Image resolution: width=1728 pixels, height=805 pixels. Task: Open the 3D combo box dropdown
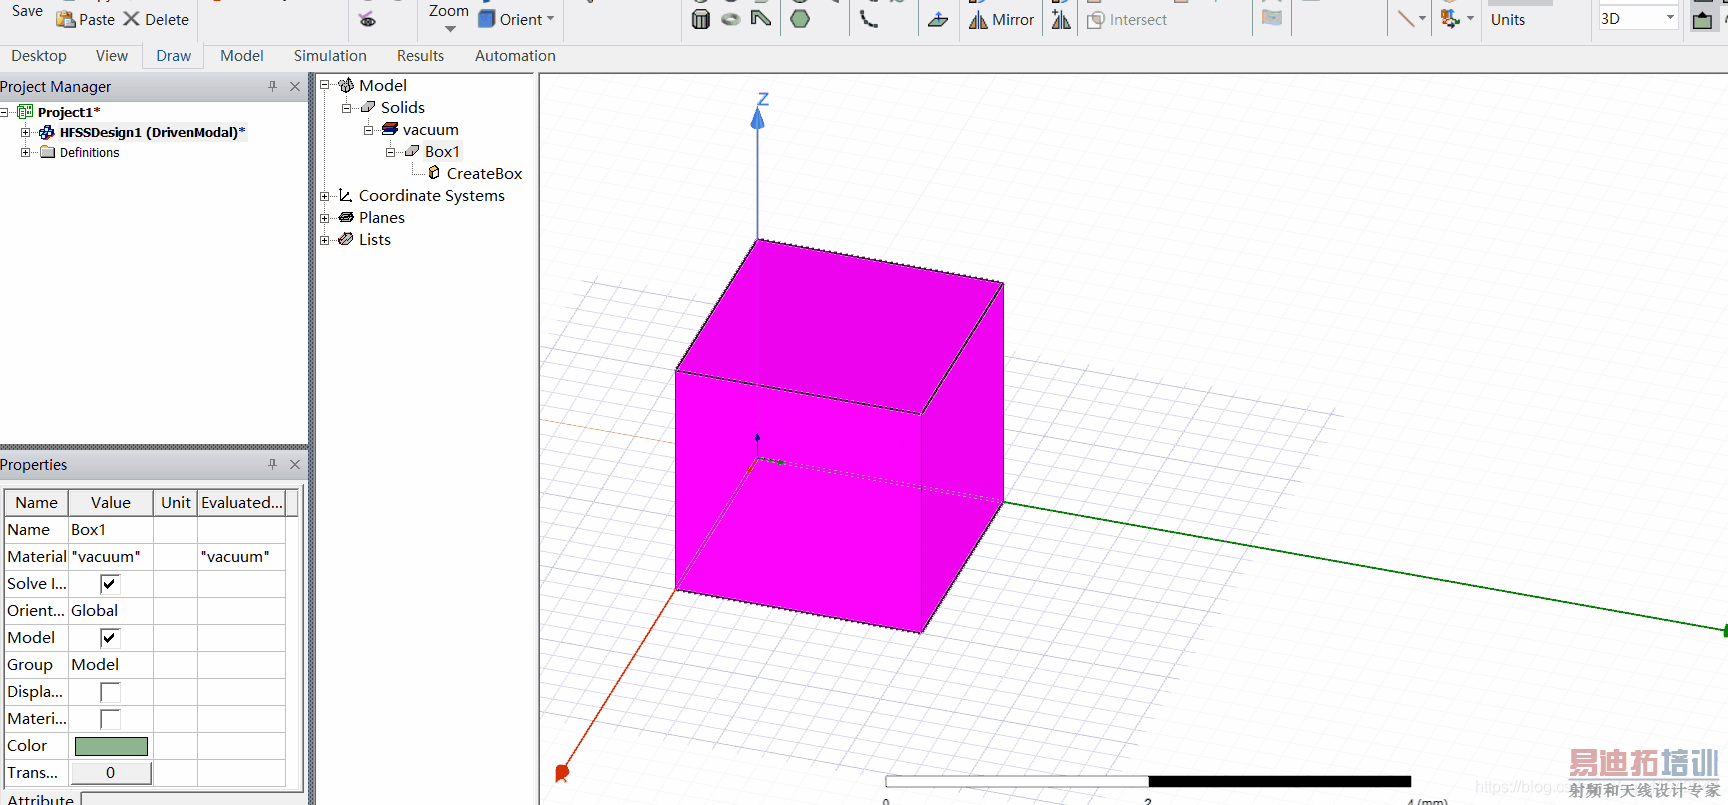pyautogui.click(x=1669, y=18)
